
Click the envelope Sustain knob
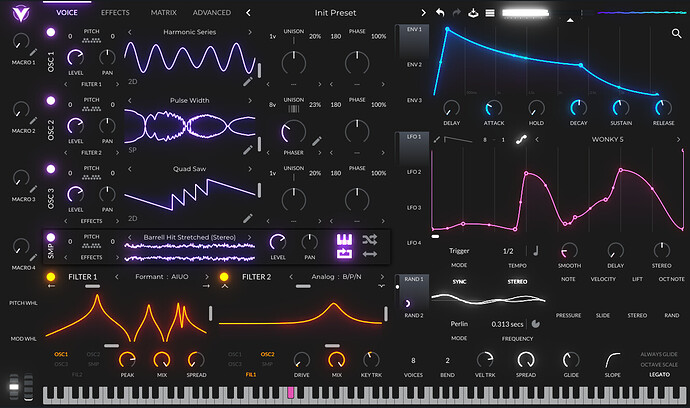pos(619,108)
